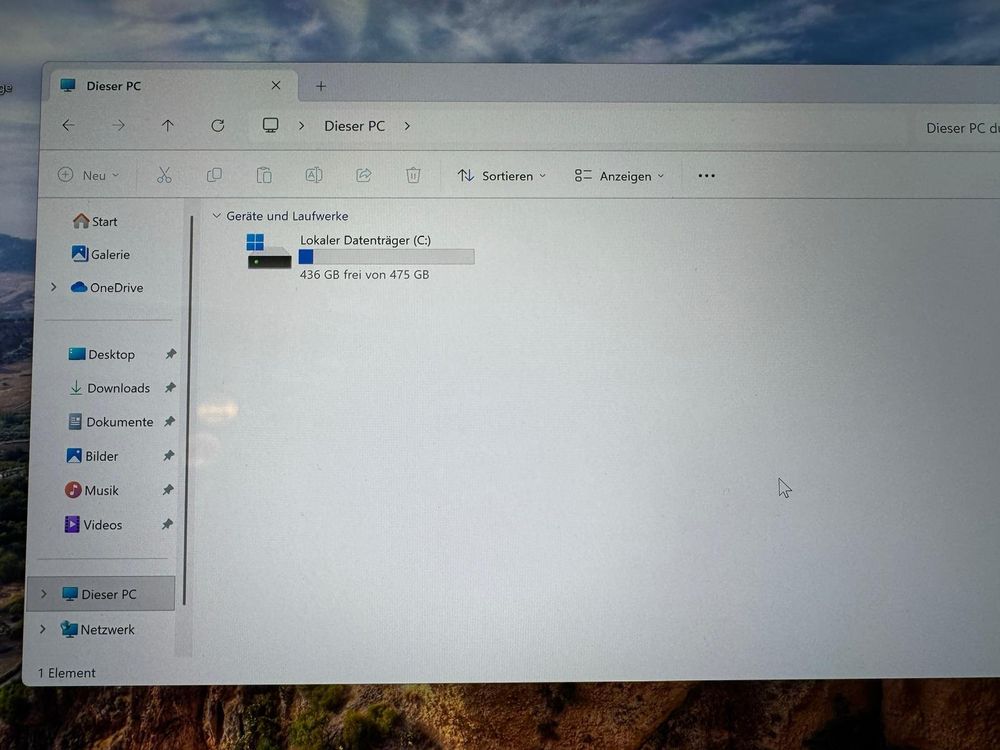This screenshot has width=1000, height=750.
Task: Go up one folder level
Action: pos(167,126)
